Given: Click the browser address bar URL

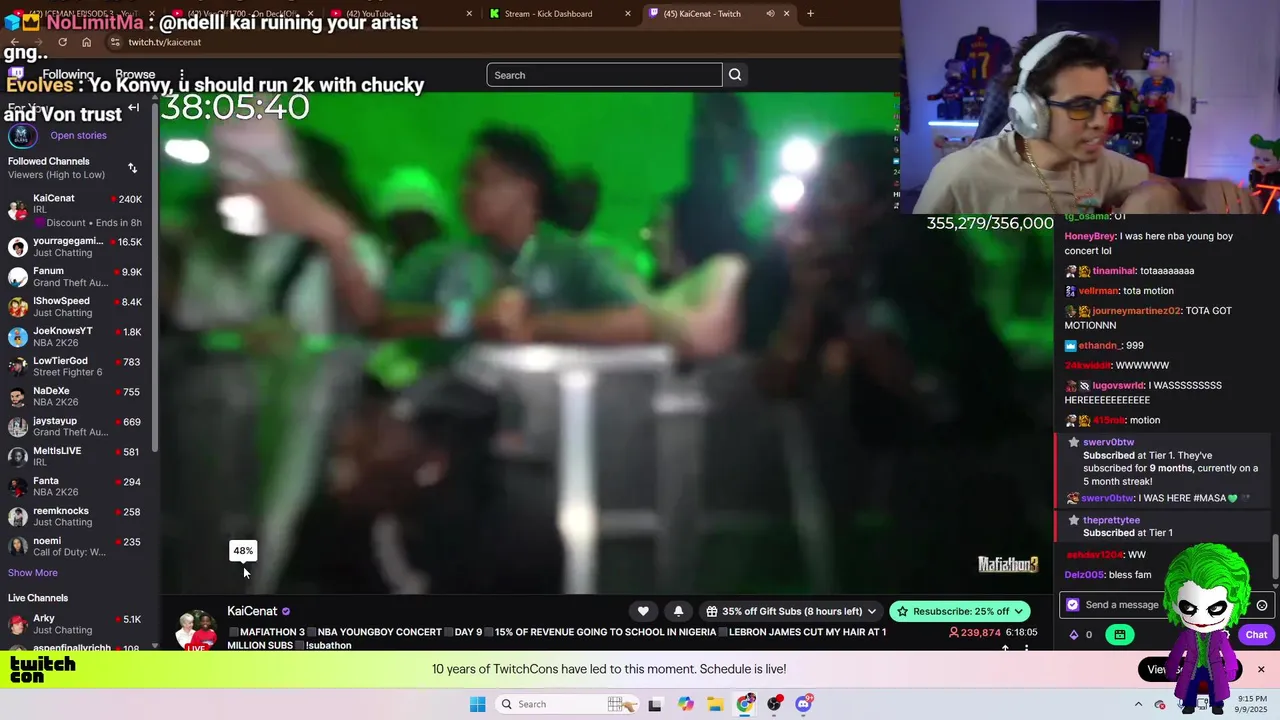Looking at the screenshot, I should [165, 42].
